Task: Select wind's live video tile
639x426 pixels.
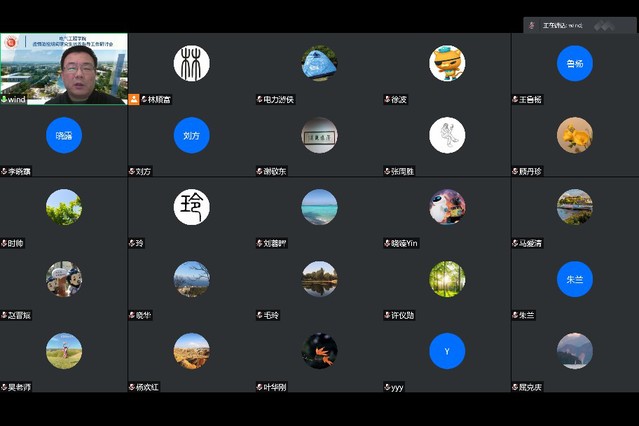Action: coord(64,68)
